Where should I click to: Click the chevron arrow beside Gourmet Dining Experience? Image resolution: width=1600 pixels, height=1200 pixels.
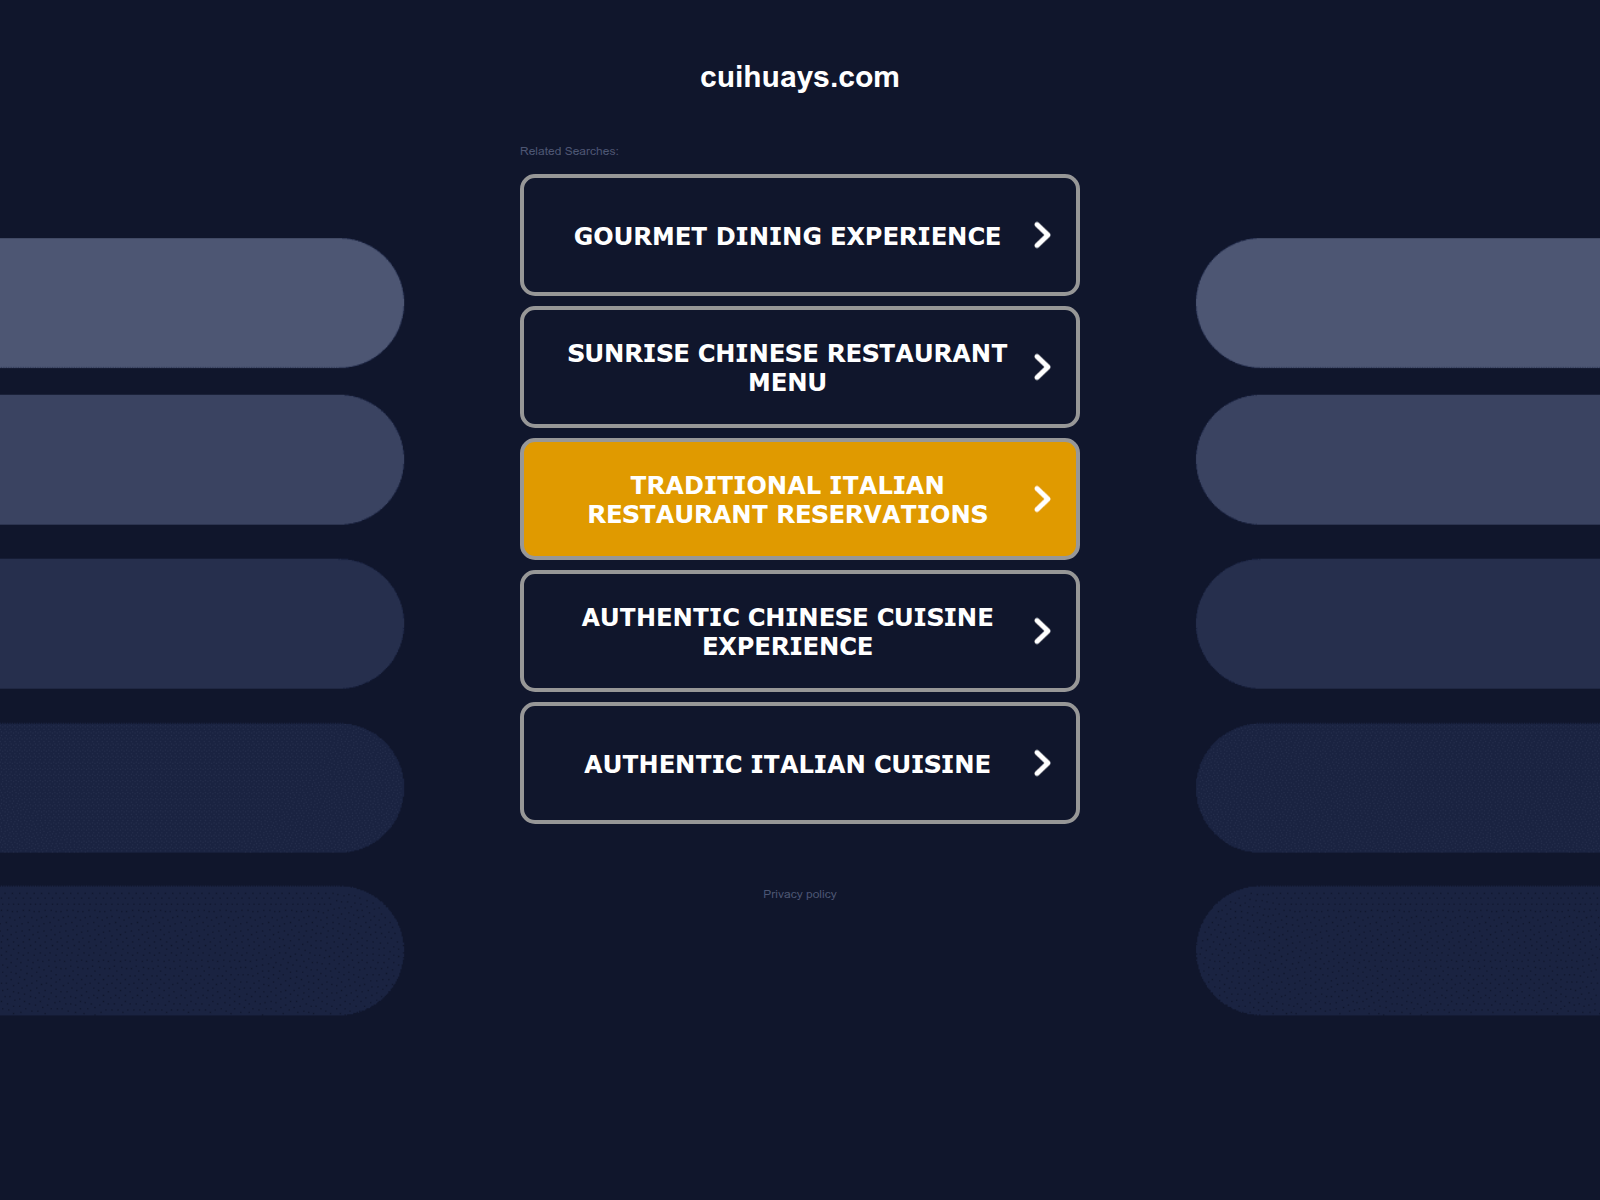pos(1042,235)
